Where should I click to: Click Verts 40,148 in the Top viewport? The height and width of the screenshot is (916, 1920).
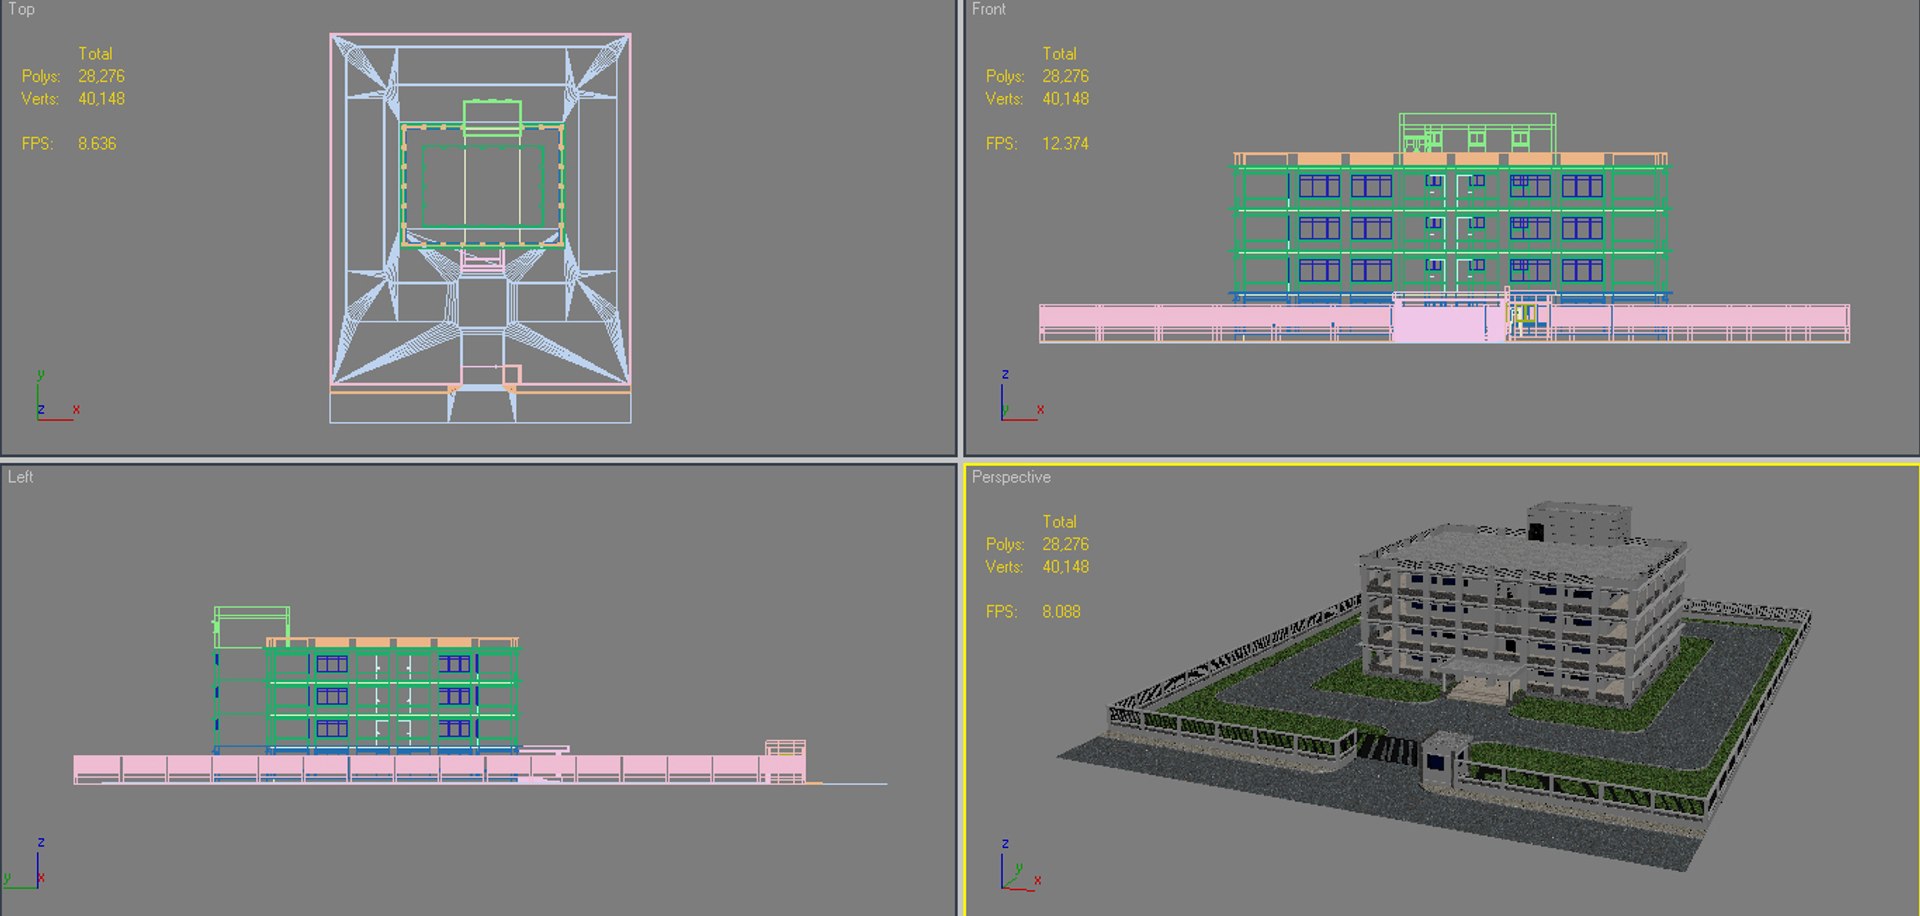[x=101, y=98]
